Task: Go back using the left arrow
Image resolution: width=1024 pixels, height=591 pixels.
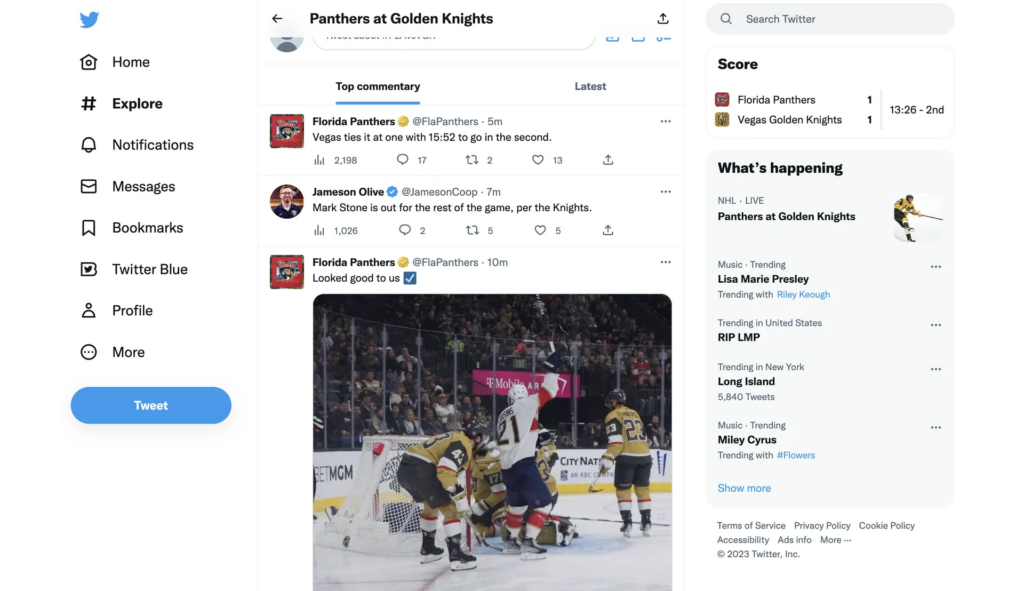Action: click(x=277, y=19)
